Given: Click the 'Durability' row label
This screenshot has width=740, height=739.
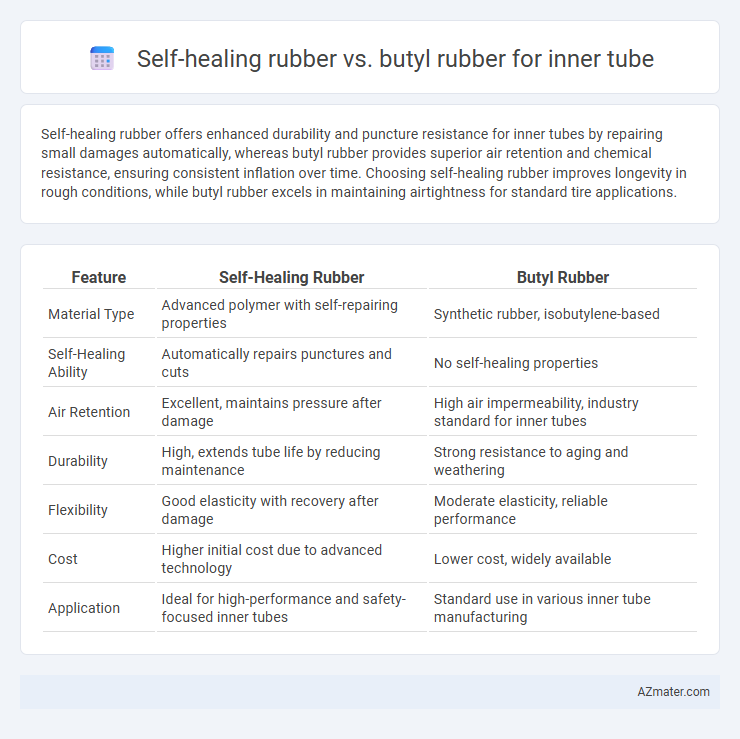Looking at the screenshot, I should tap(78, 461).
